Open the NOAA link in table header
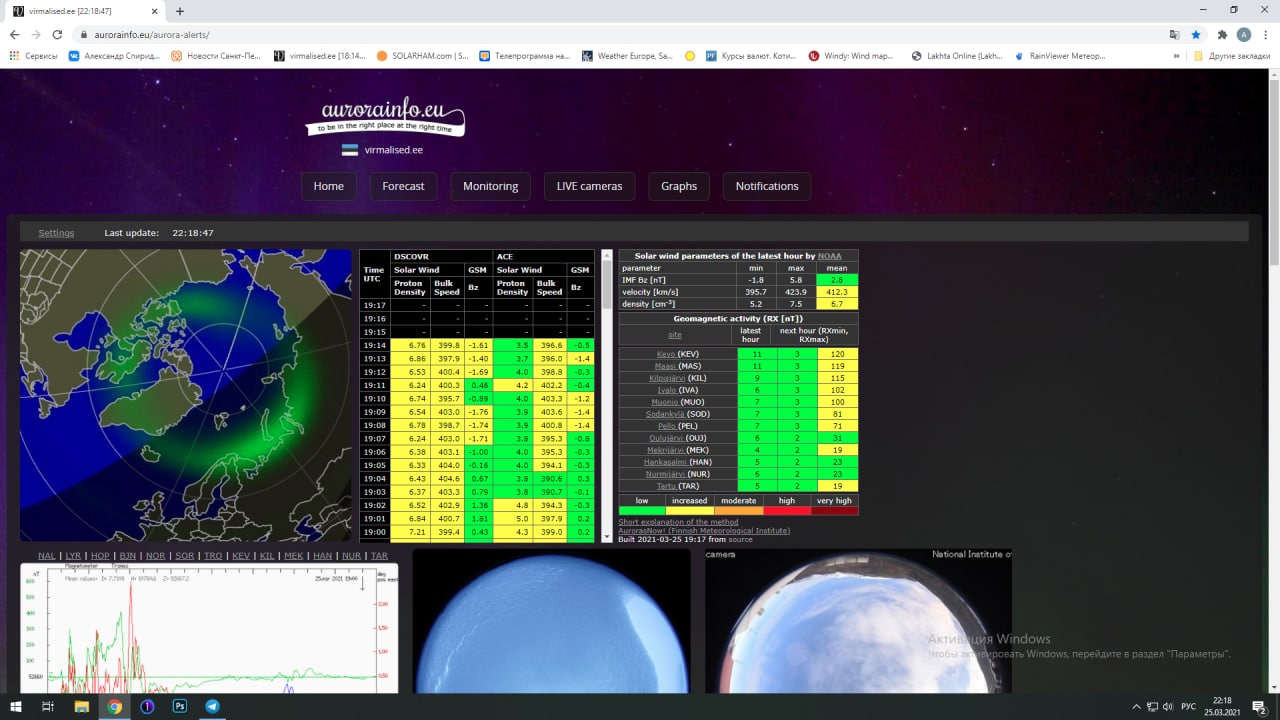 830,256
